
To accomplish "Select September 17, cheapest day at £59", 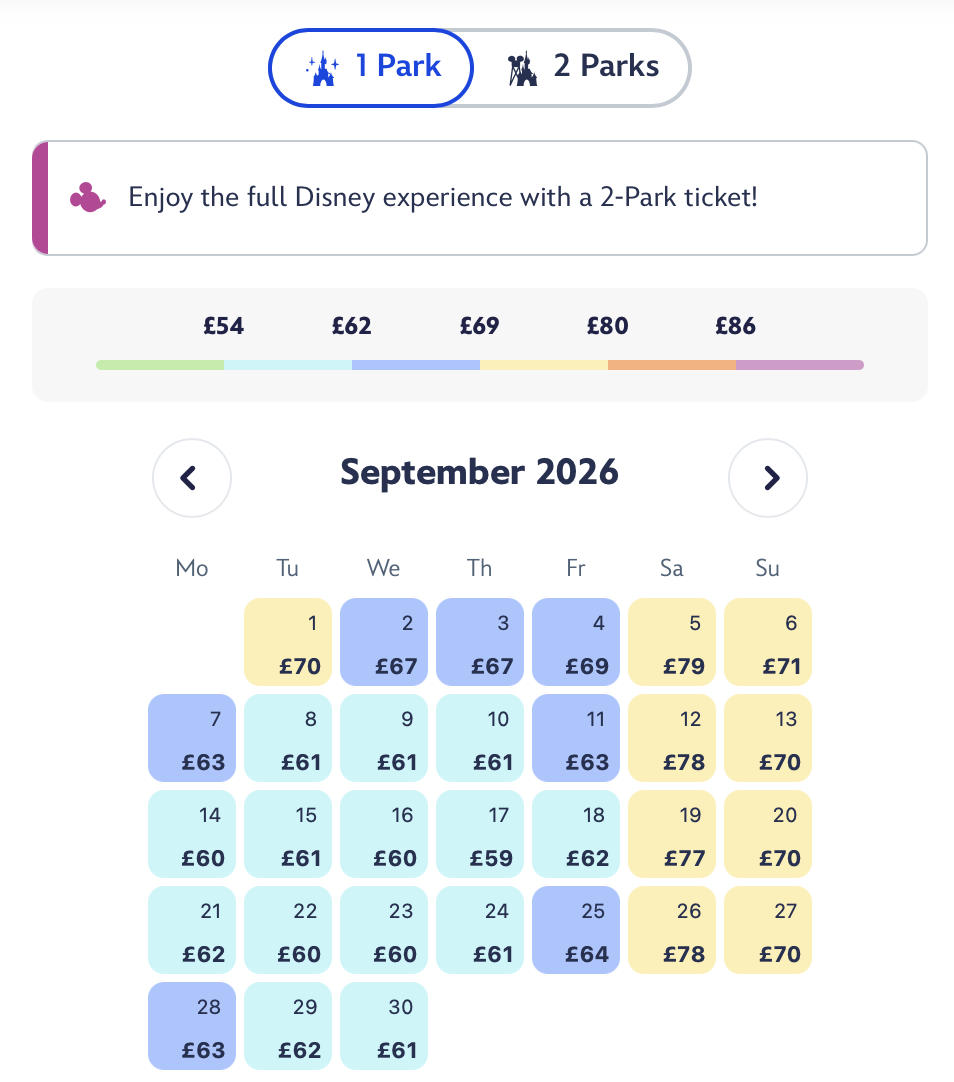I will (480, 834).
